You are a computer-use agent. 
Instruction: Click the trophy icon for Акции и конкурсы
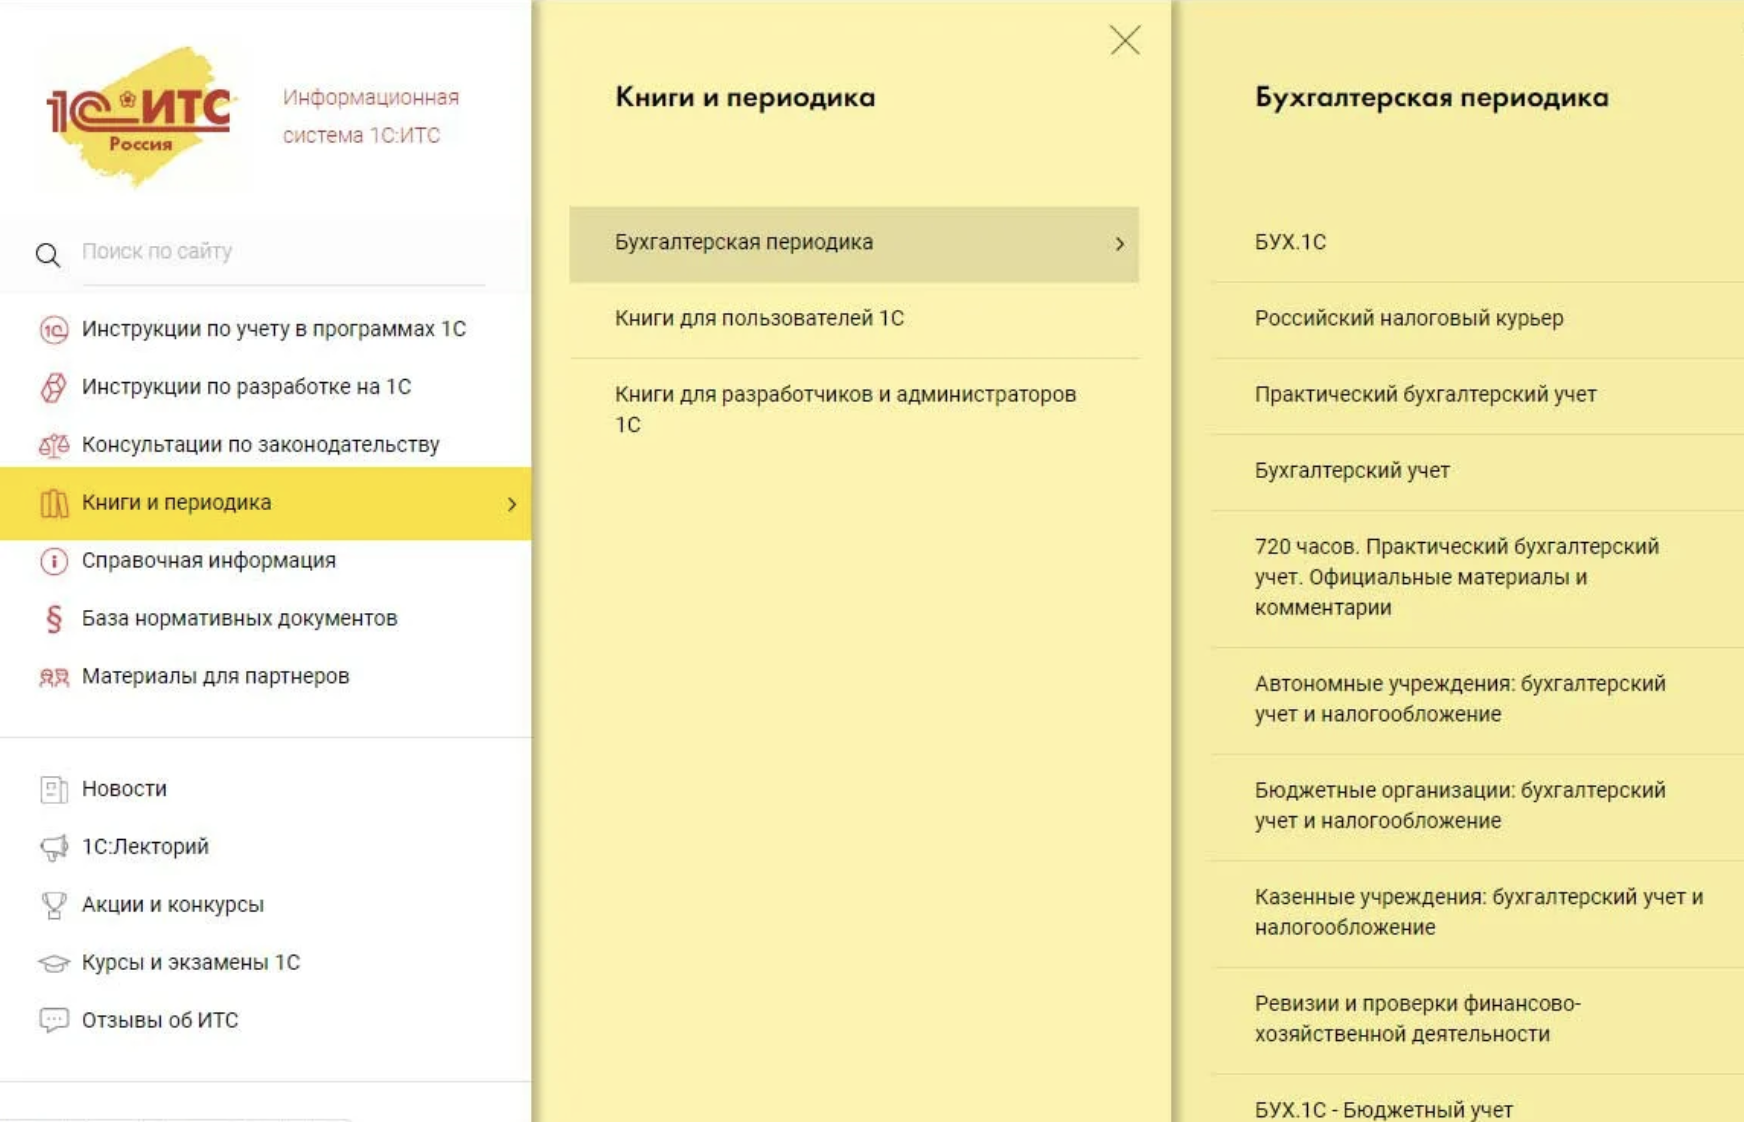click(x=53, y=905)
